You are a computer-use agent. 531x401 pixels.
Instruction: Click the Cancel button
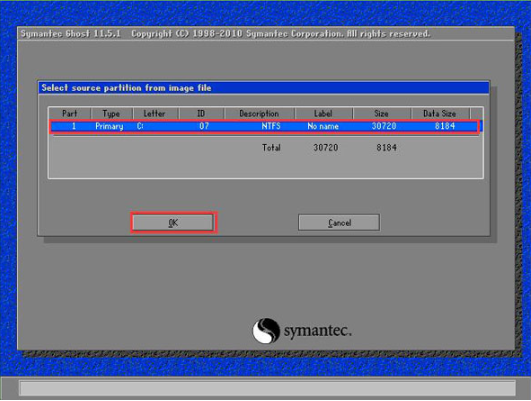pos(339,223)
